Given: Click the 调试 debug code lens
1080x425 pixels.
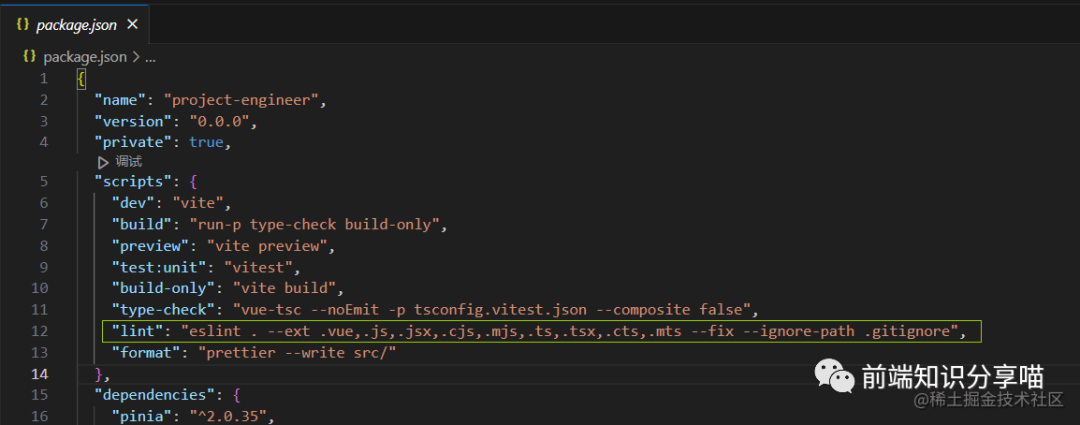Looking at the screenshot, I should pos(129,162).
